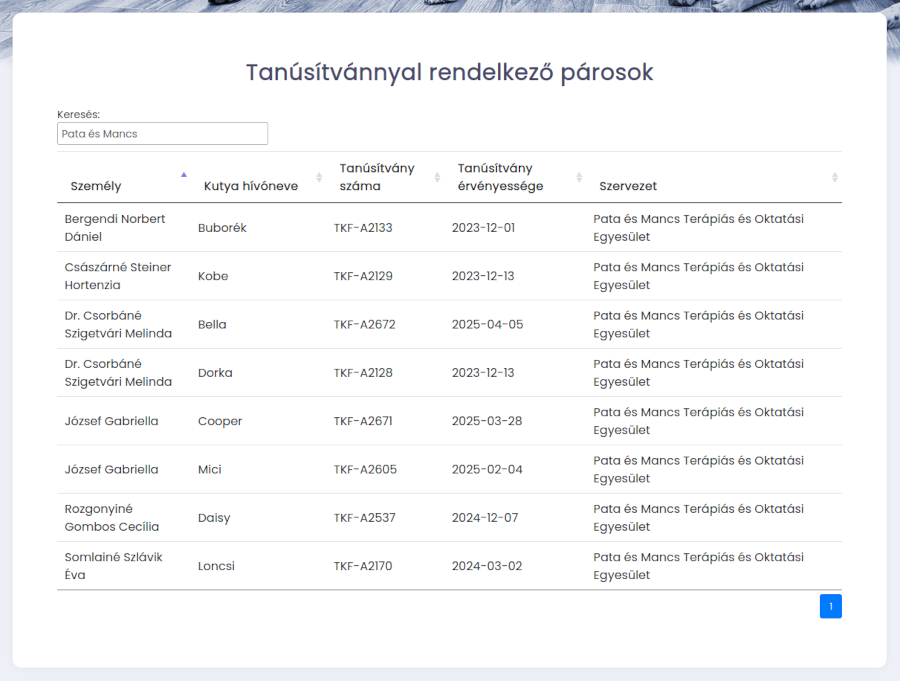Screen dimensions: 900x681
Task: Click organization cell in Loncsi row
Action: click(x=714, y=566)
